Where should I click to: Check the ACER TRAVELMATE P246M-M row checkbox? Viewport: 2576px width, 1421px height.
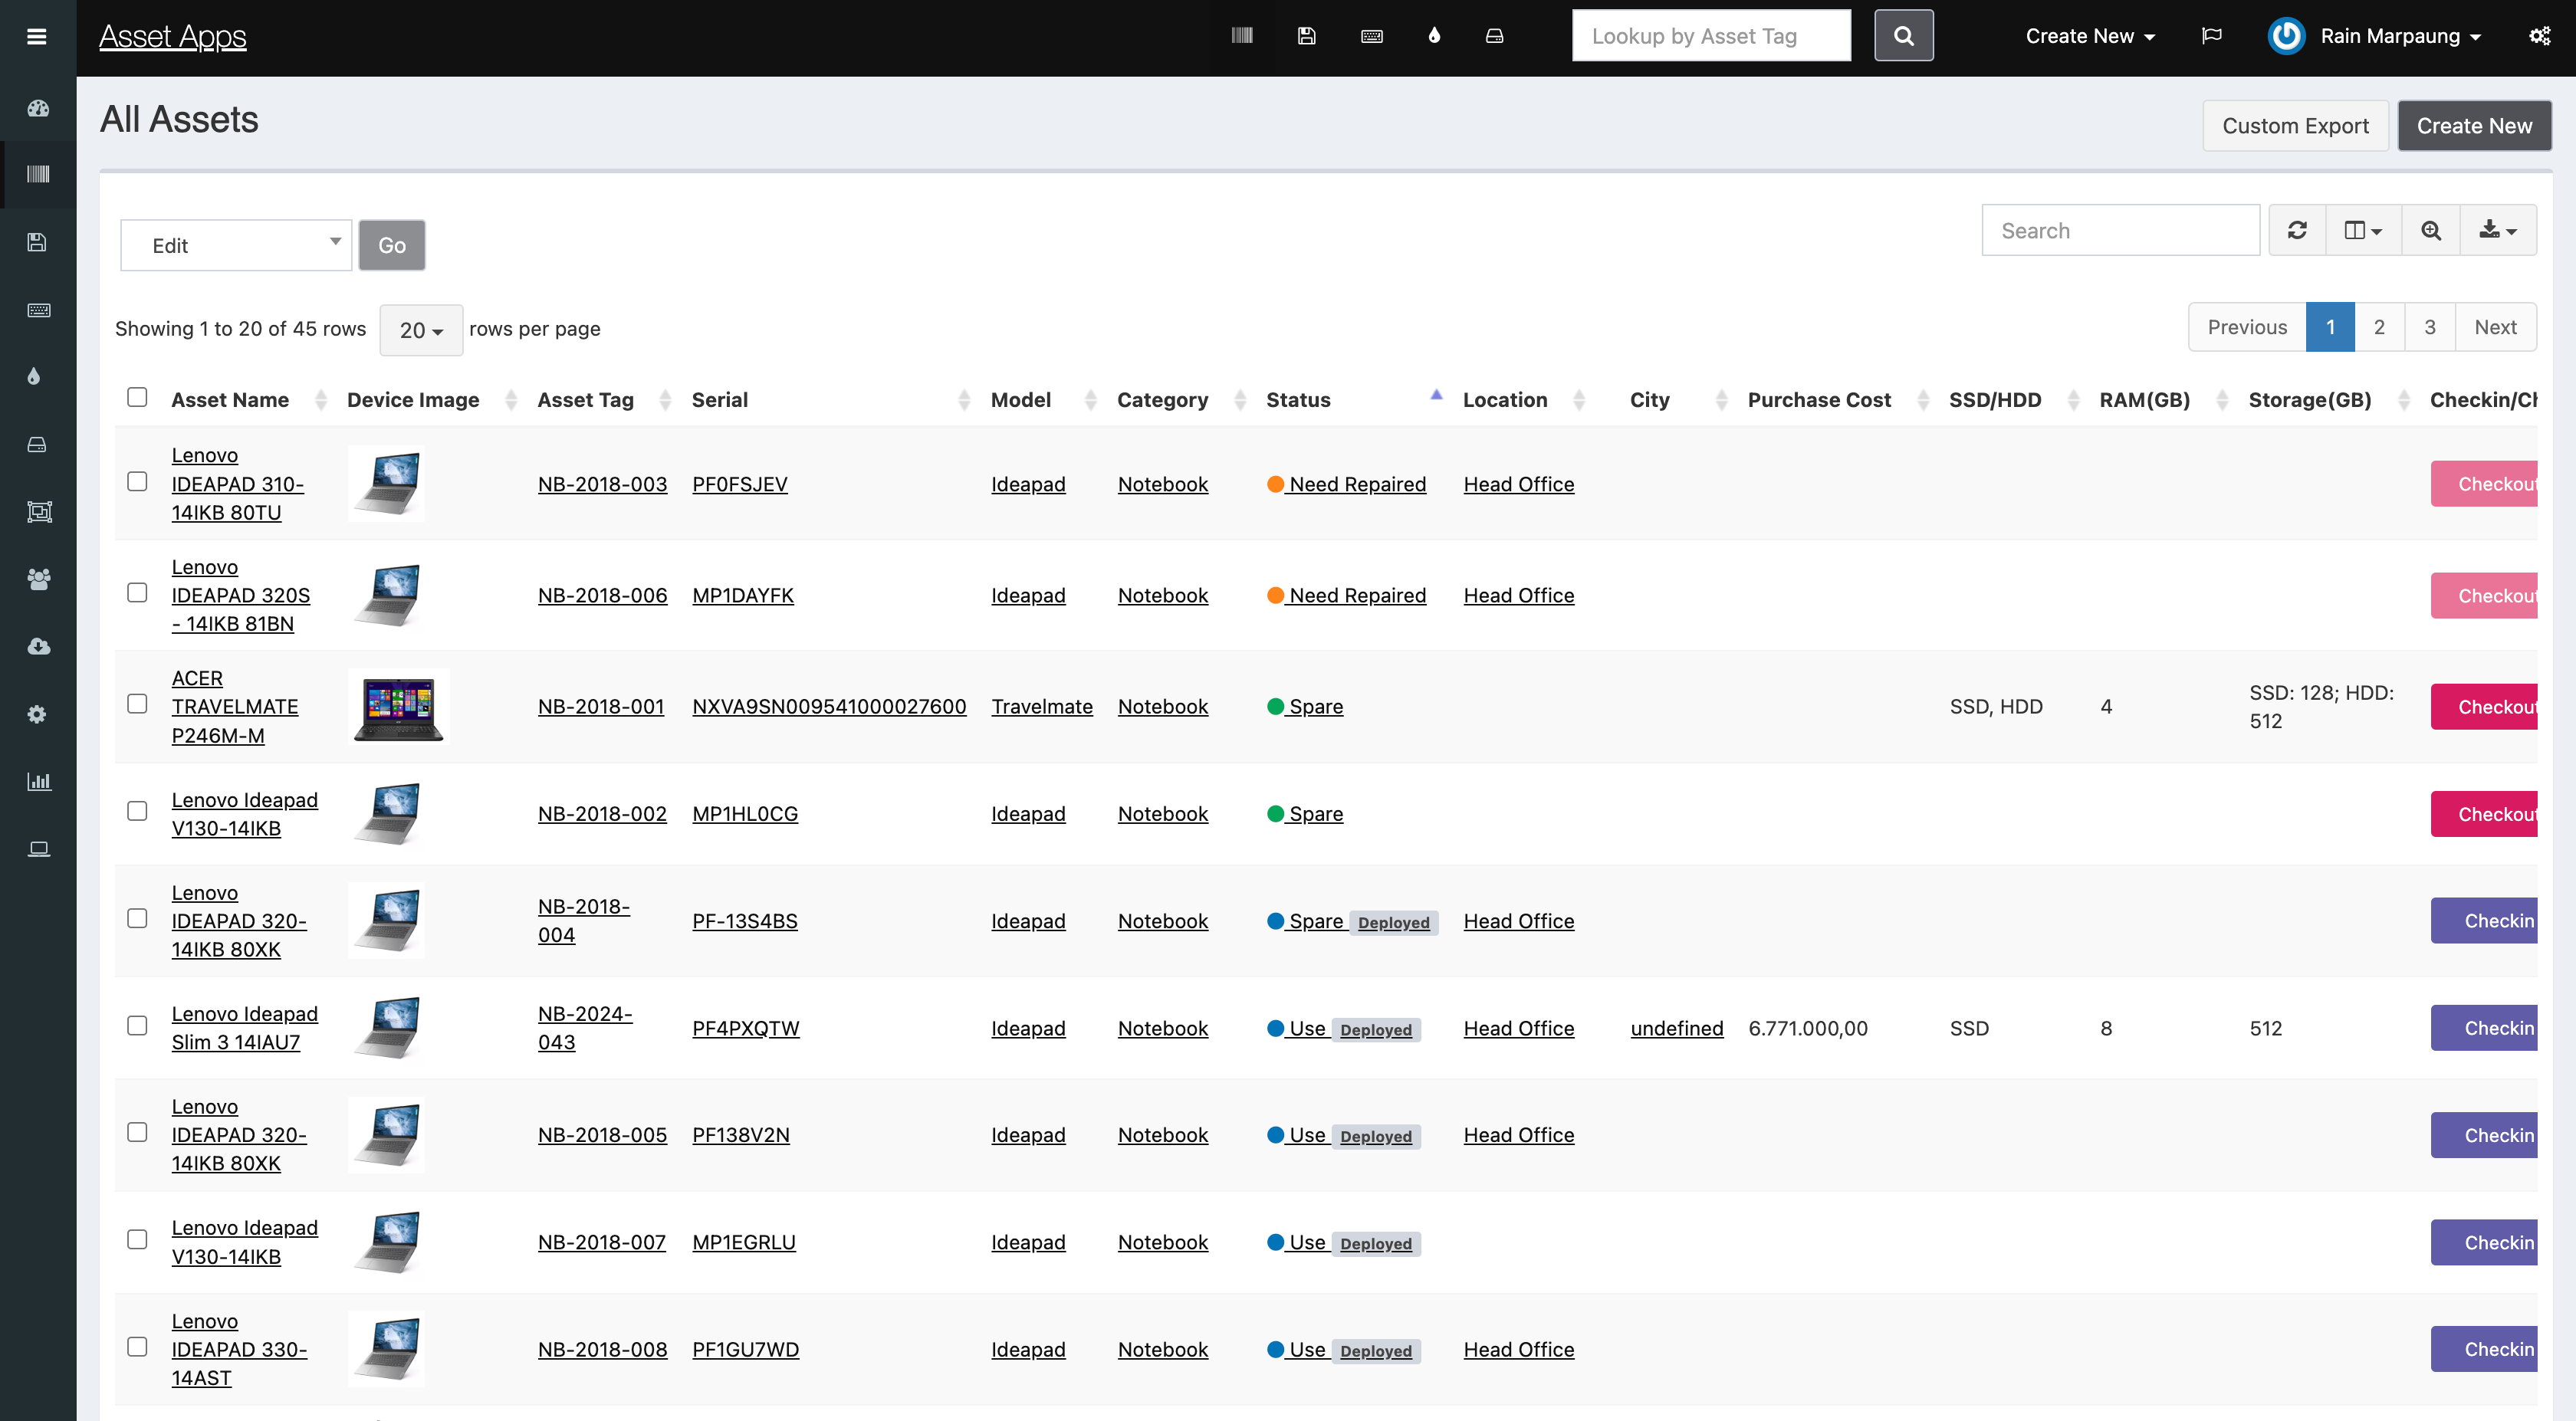[137, 704]
